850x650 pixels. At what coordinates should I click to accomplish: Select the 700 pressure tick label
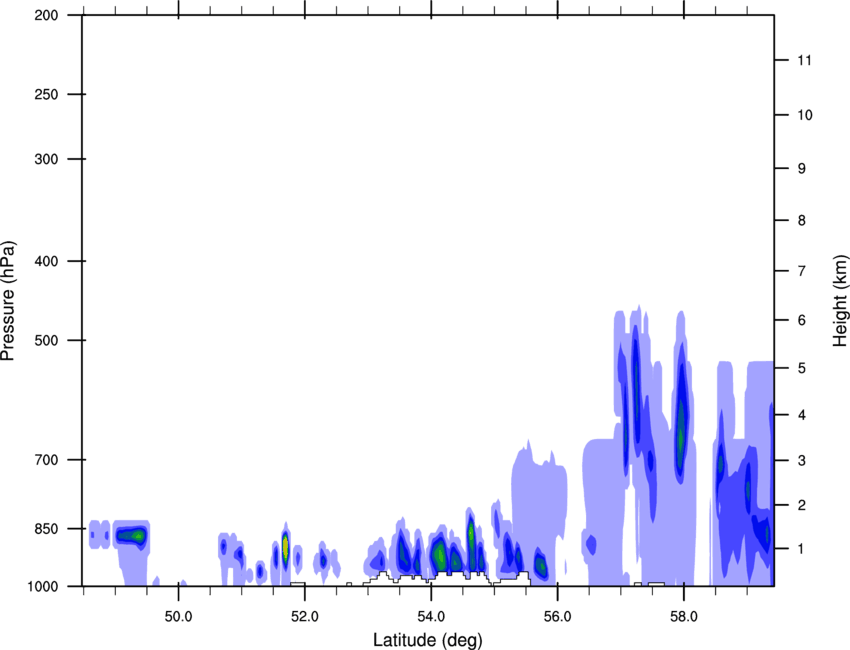[x=46, y=459]
